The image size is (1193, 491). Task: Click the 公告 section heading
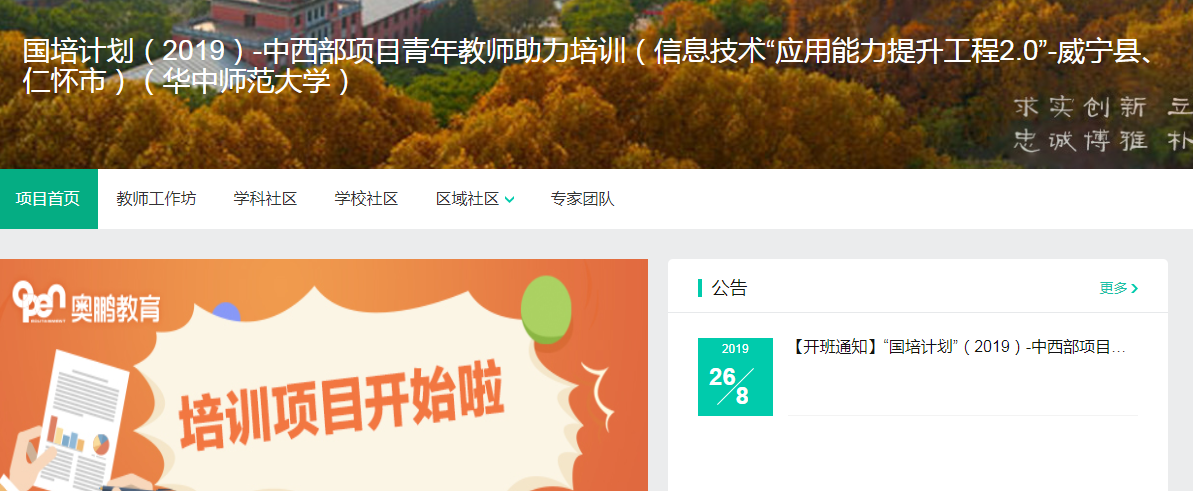pos(730,288)
